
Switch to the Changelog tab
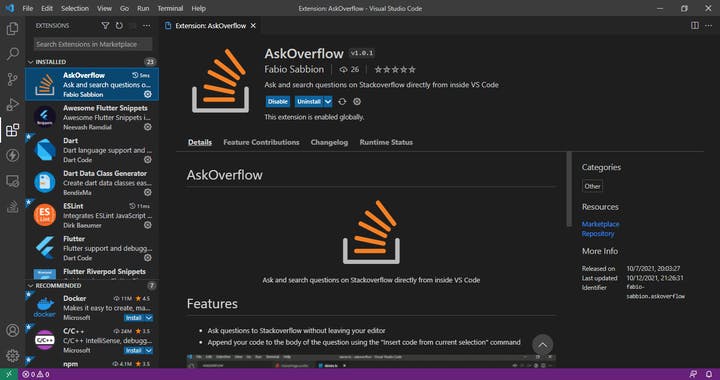pyautogui.click(x=329, y=142)
